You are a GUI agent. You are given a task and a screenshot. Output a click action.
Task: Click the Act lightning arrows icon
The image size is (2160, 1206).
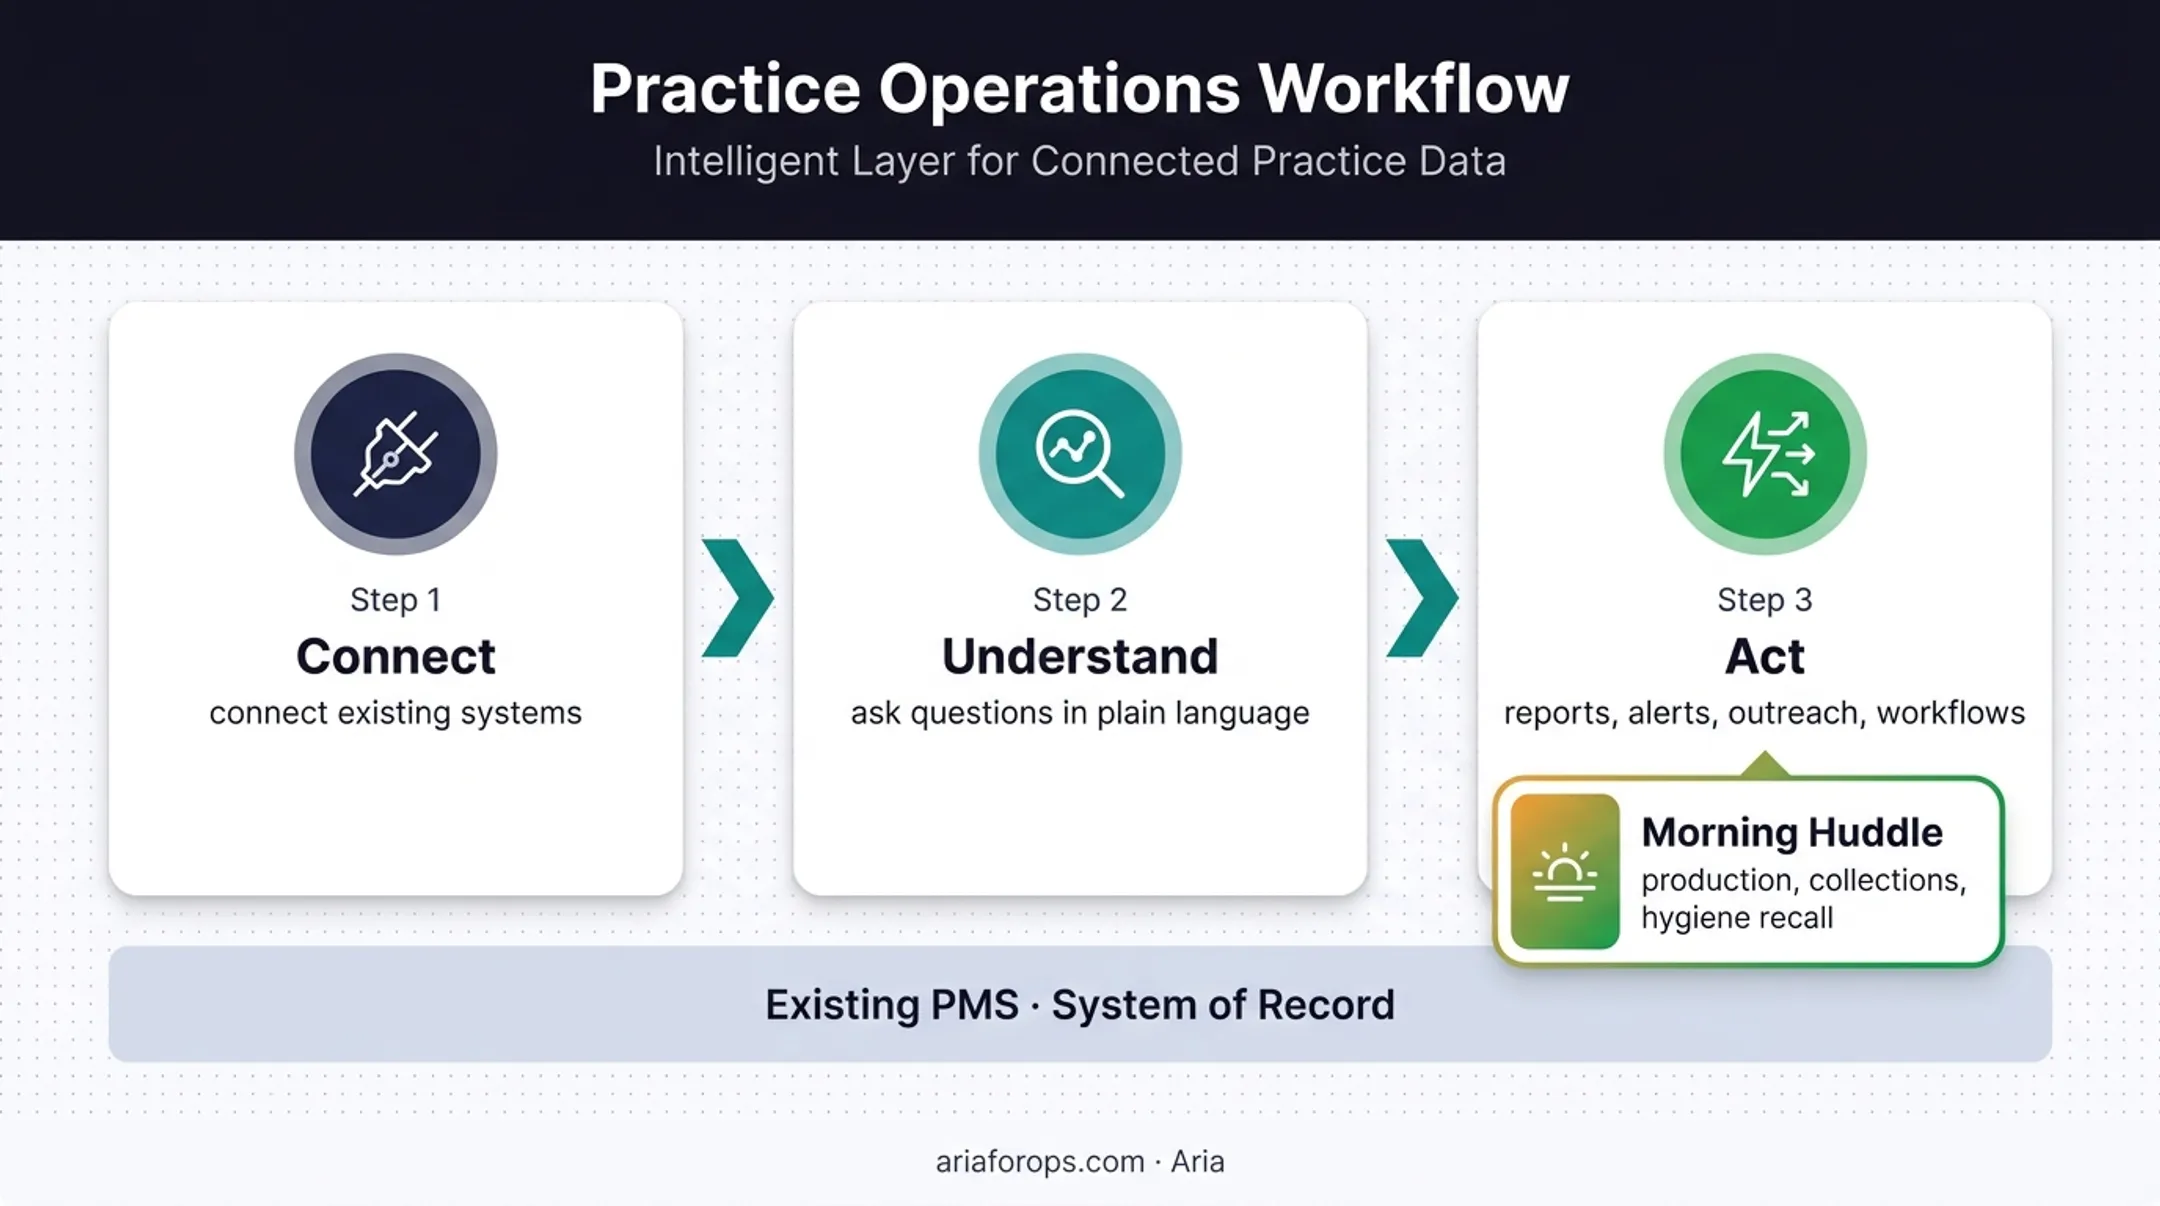[1765, 454]
